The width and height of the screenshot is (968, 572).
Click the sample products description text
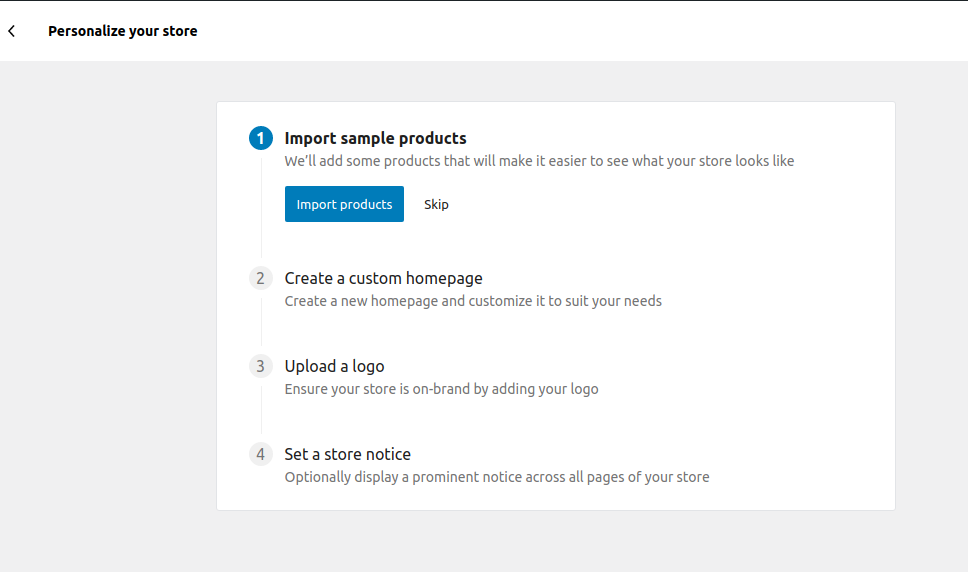point(539,161)
